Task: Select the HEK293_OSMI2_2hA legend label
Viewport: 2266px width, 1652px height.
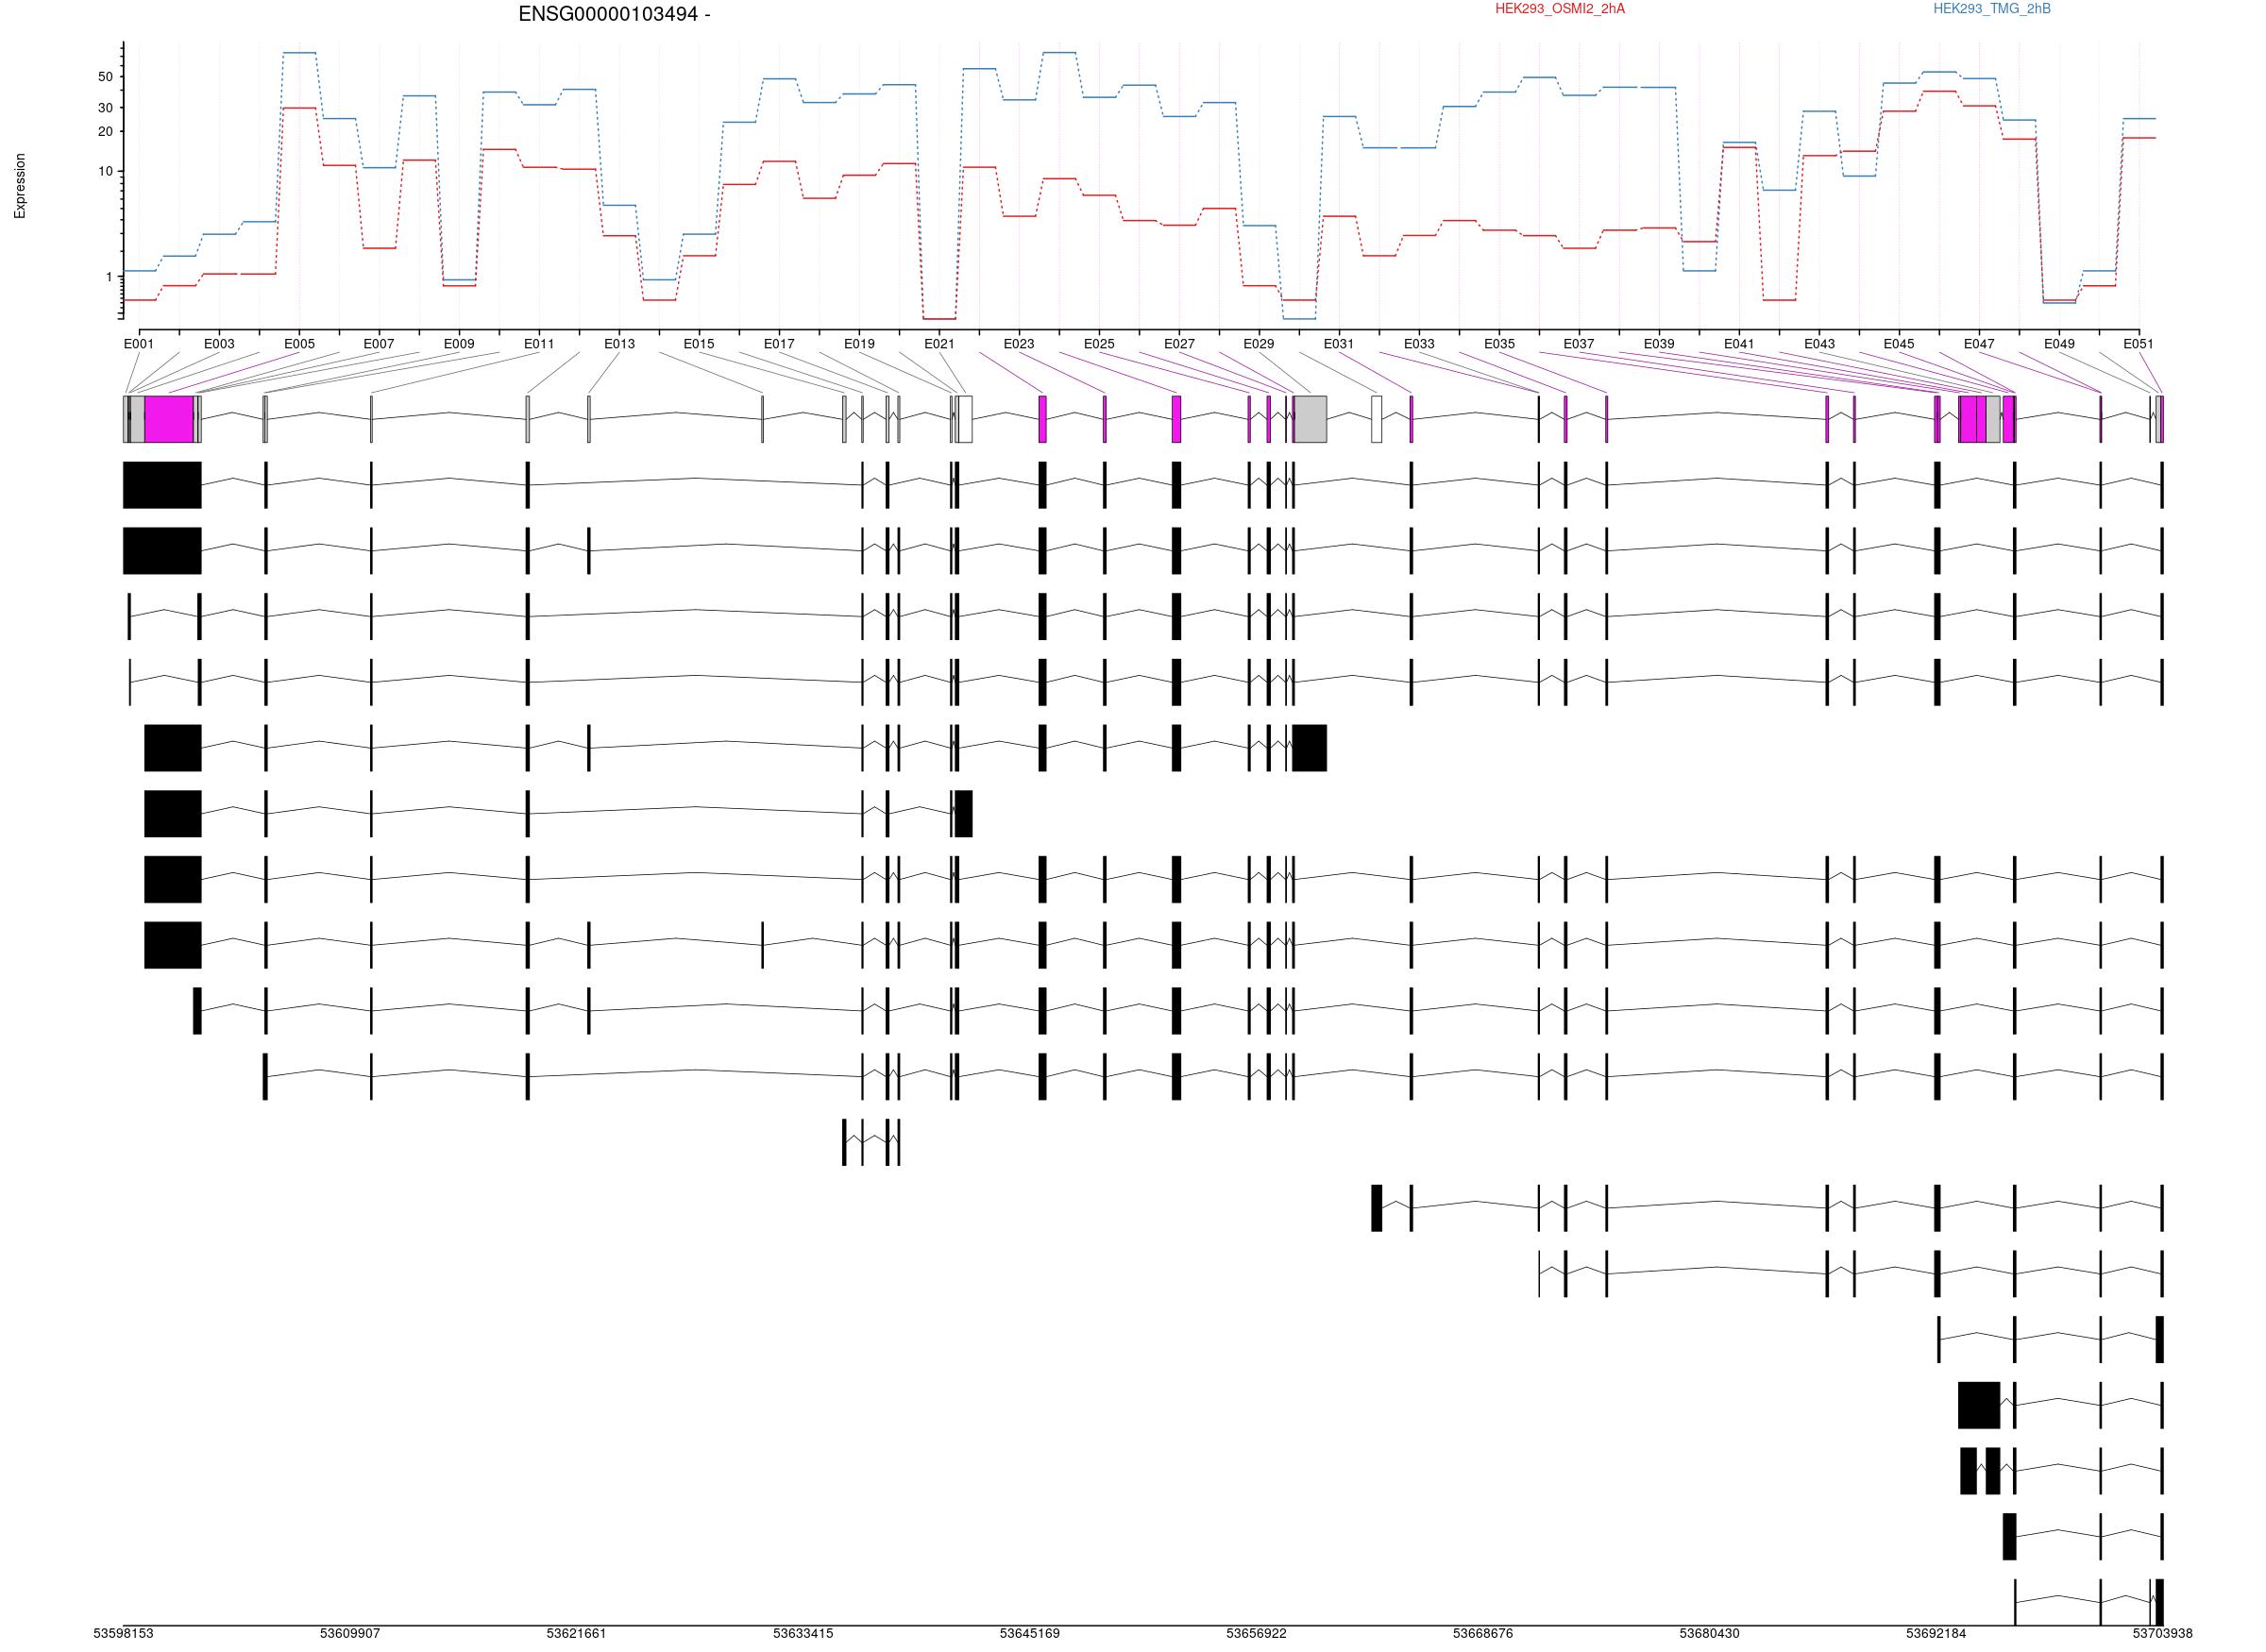Action: click(x=1560, y=9)
